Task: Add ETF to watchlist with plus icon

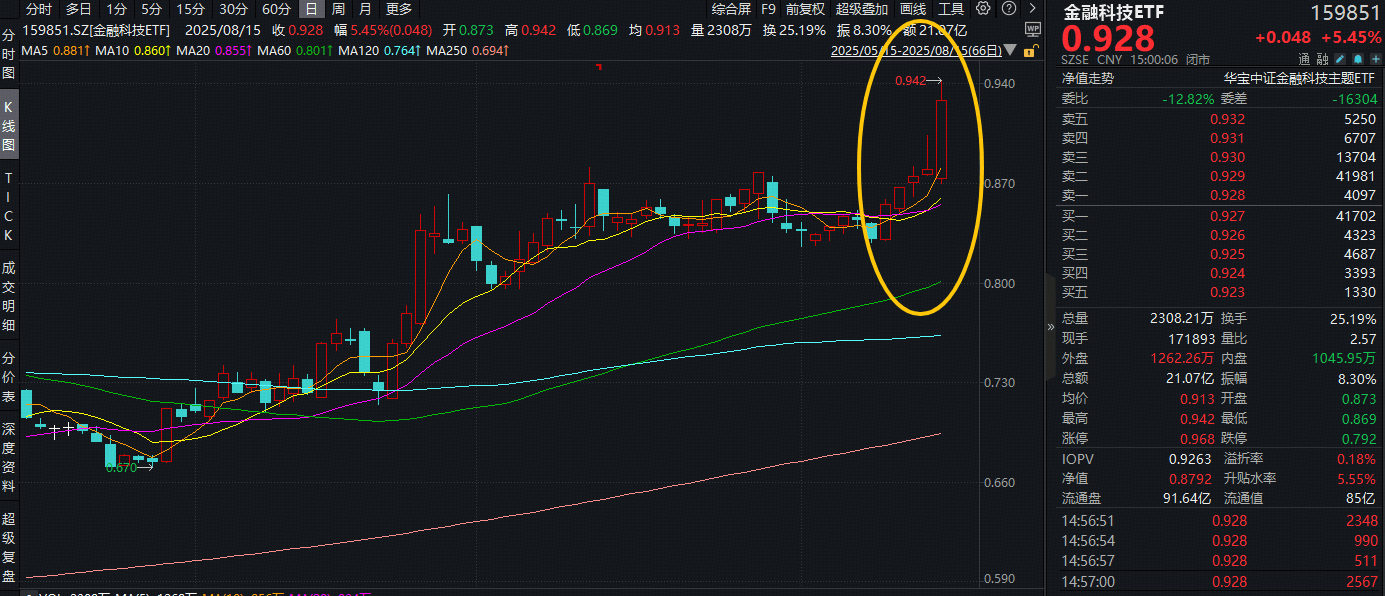Action: [x=1376, y=59]
